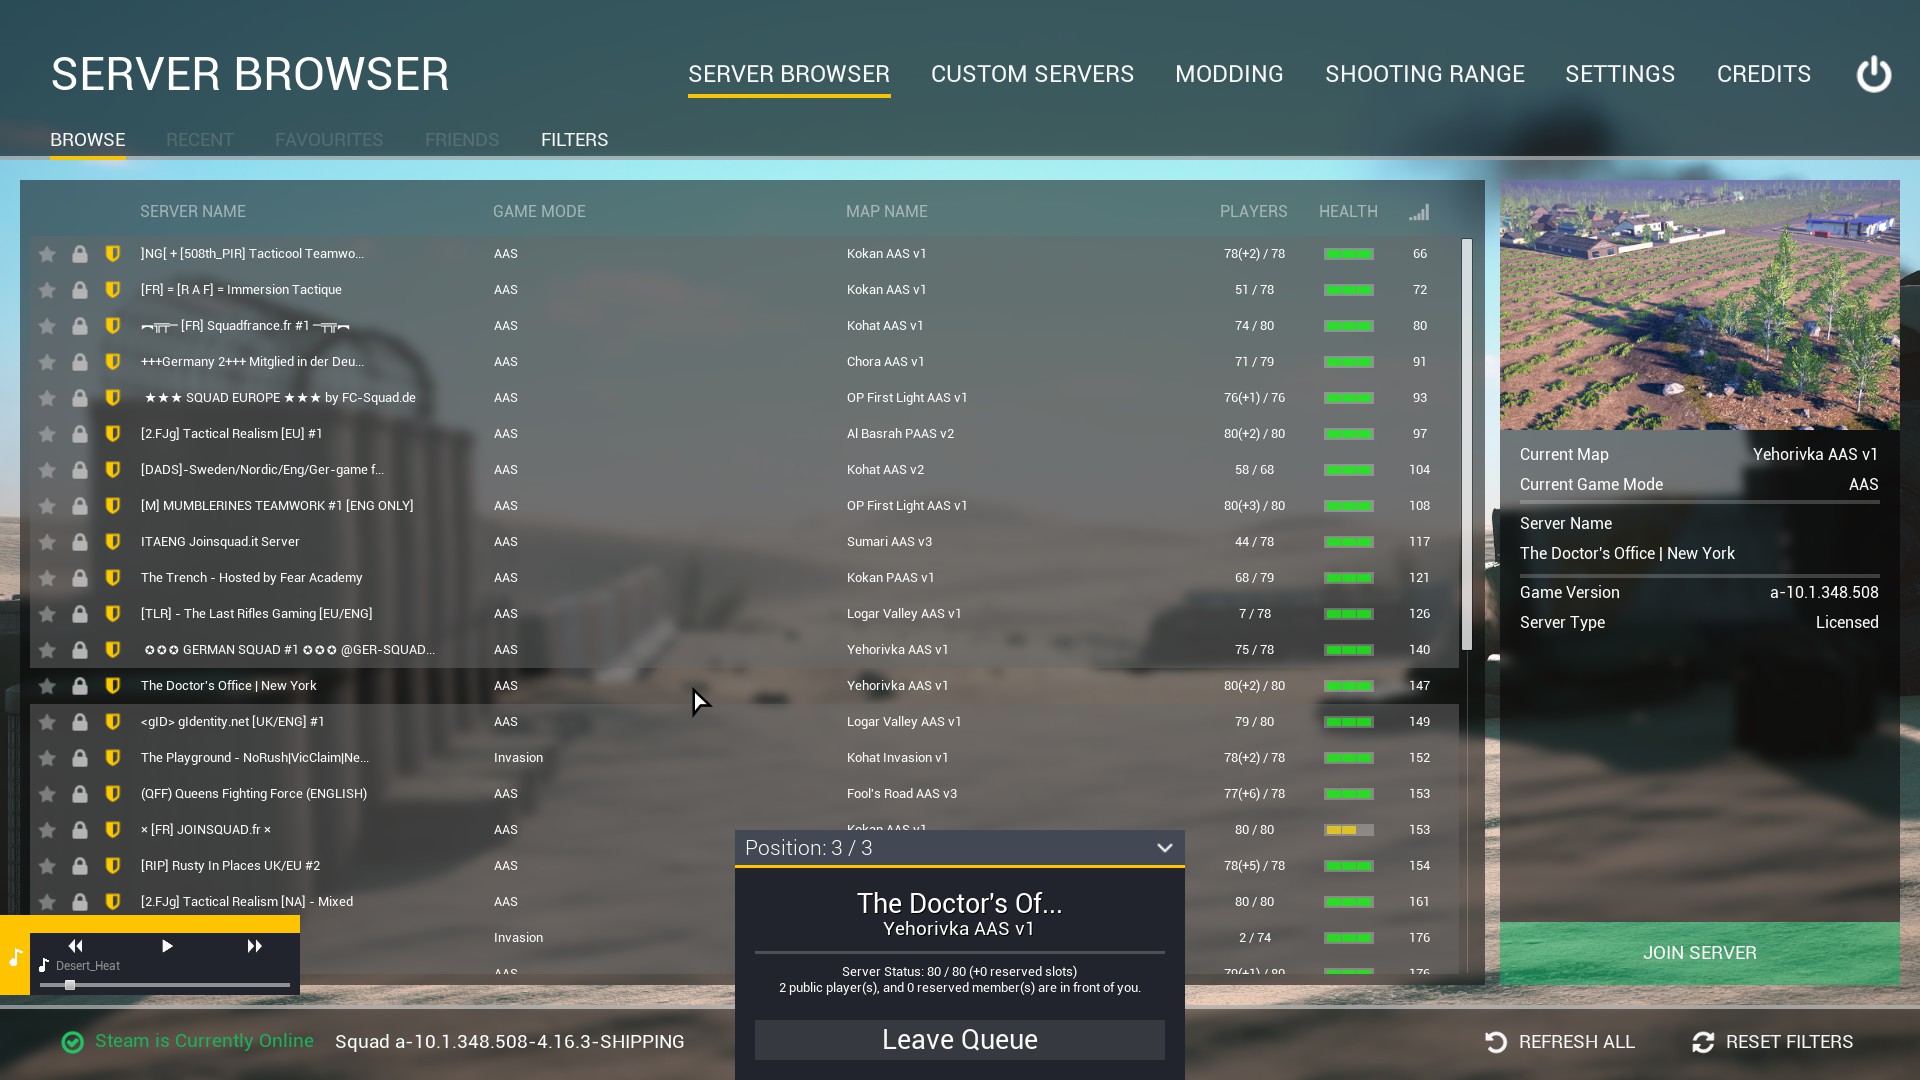Sort list by Server Name header
1920x1080 pixels.
click(192, 212)
